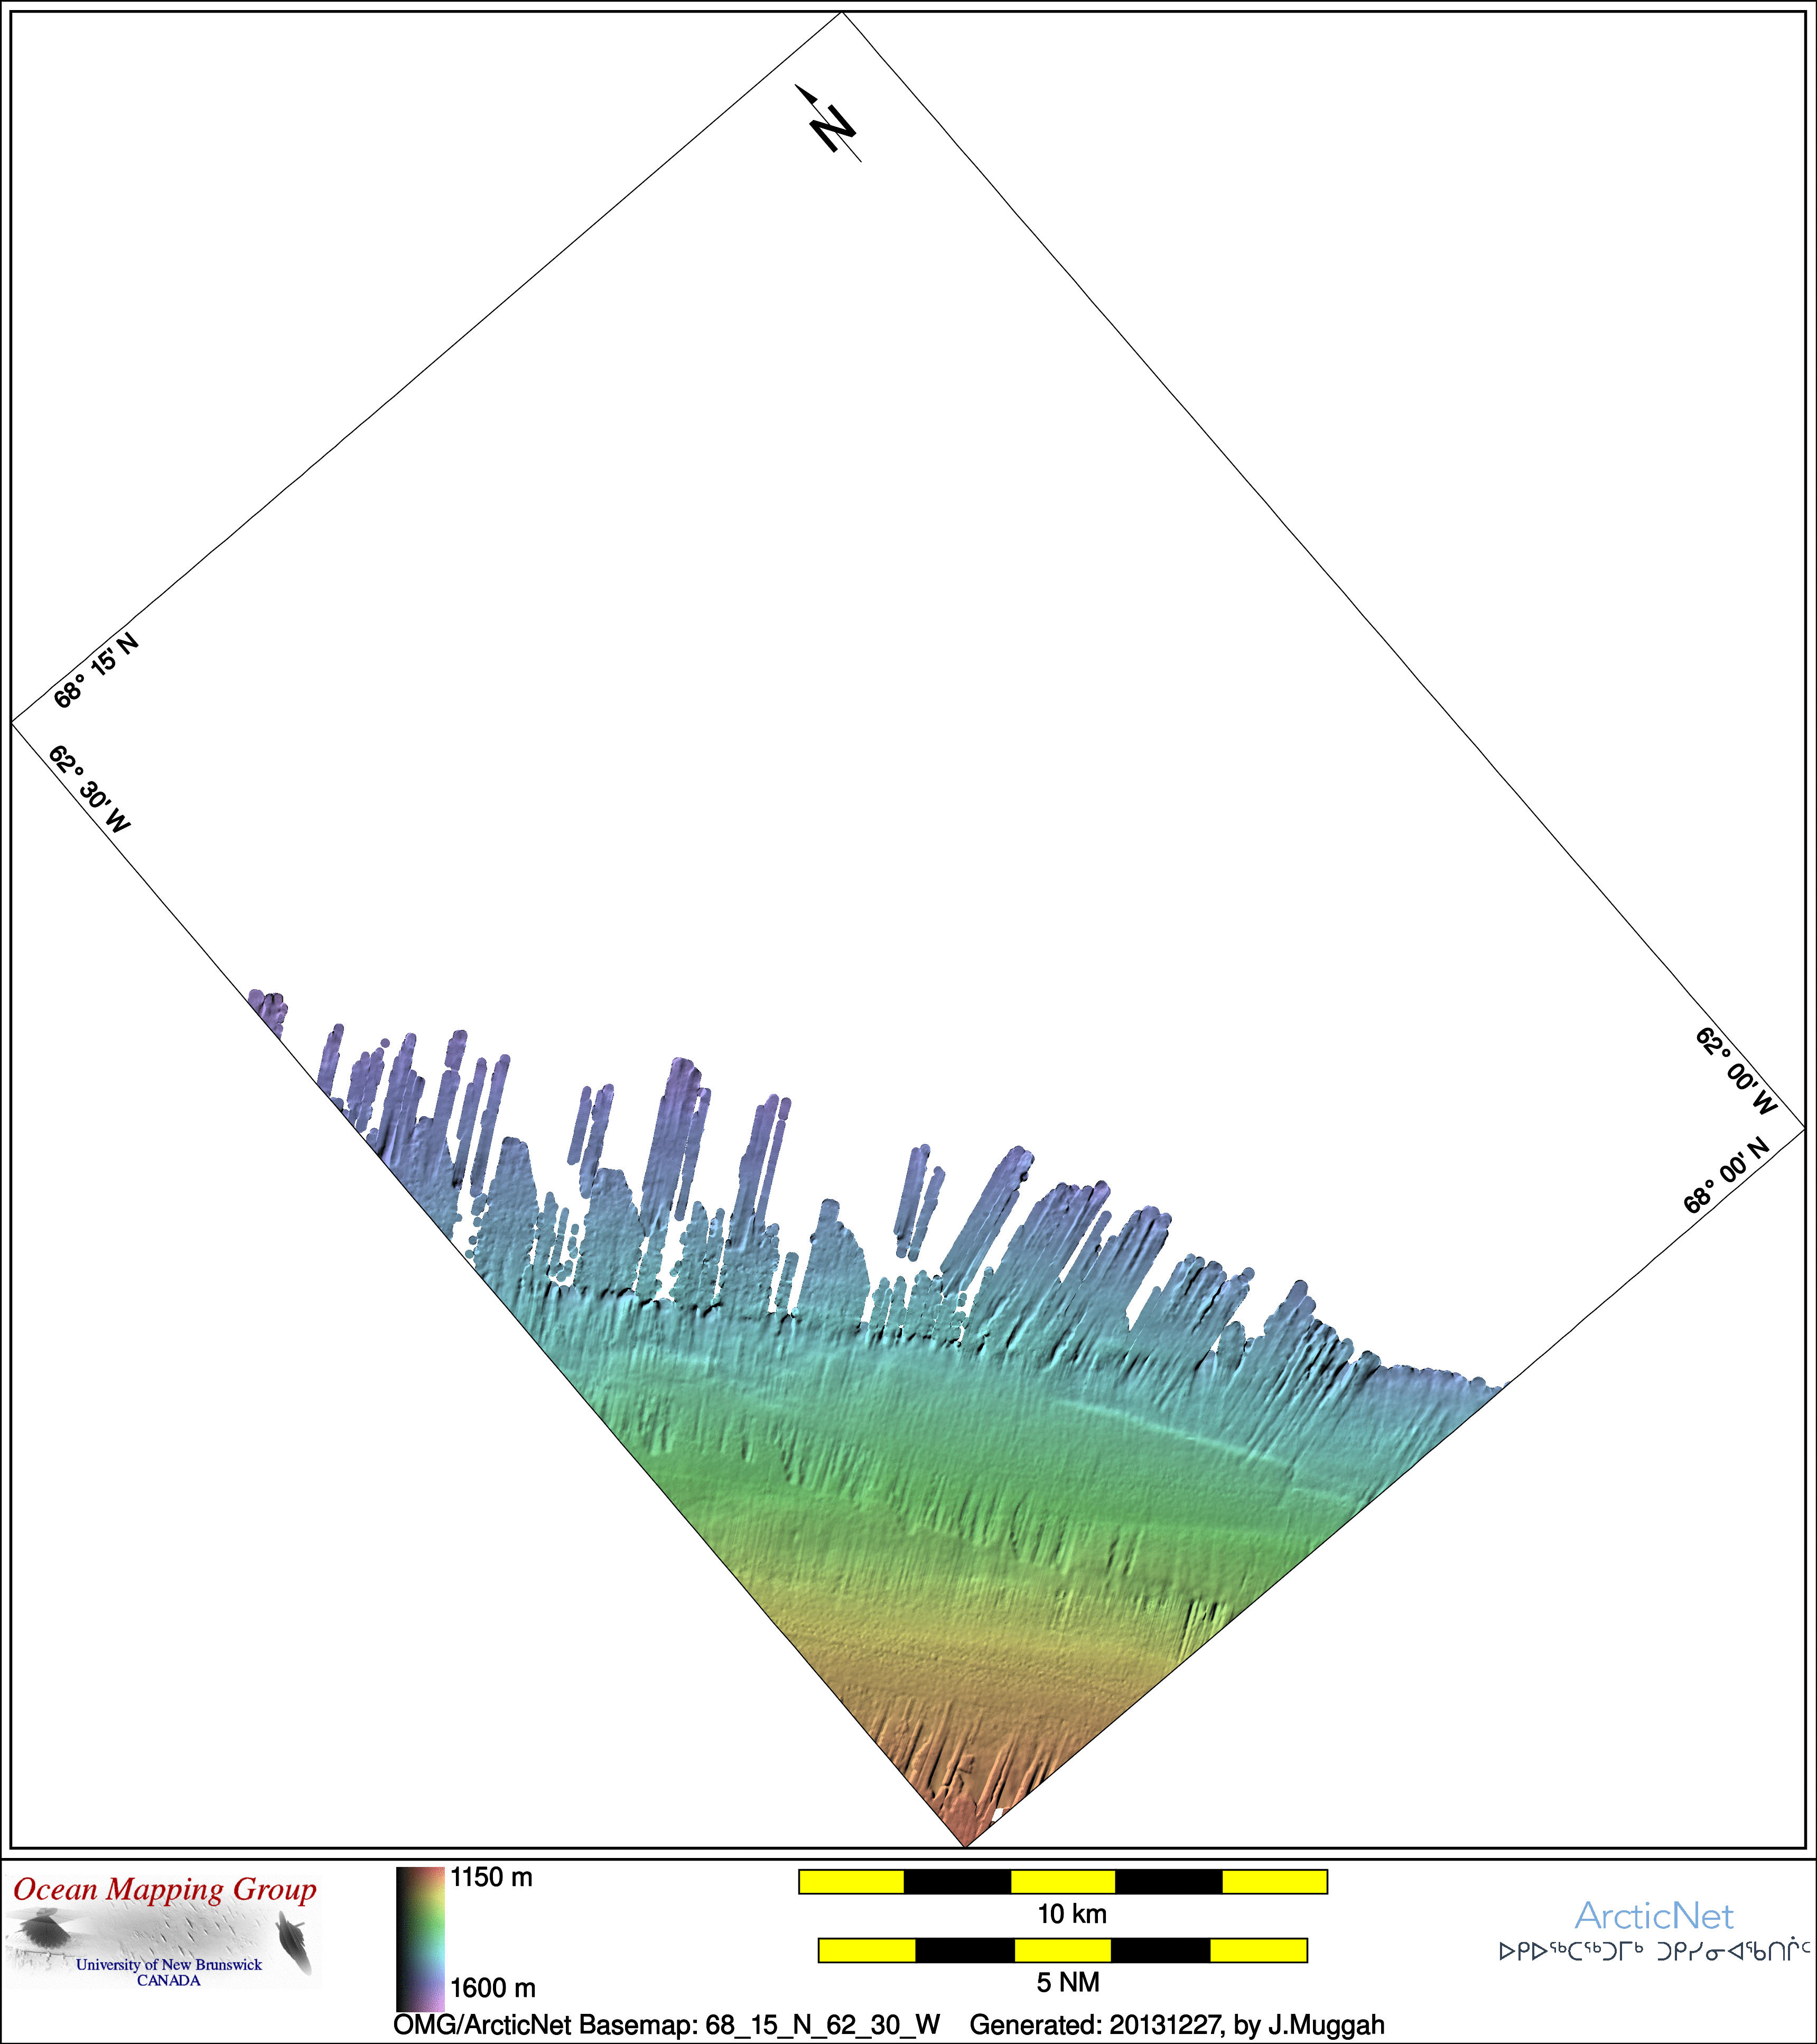The width and height of the screenshot is (1817, 2044).
Task: Click the 5 NM distance label
Action: [x=1067, y=1982]
